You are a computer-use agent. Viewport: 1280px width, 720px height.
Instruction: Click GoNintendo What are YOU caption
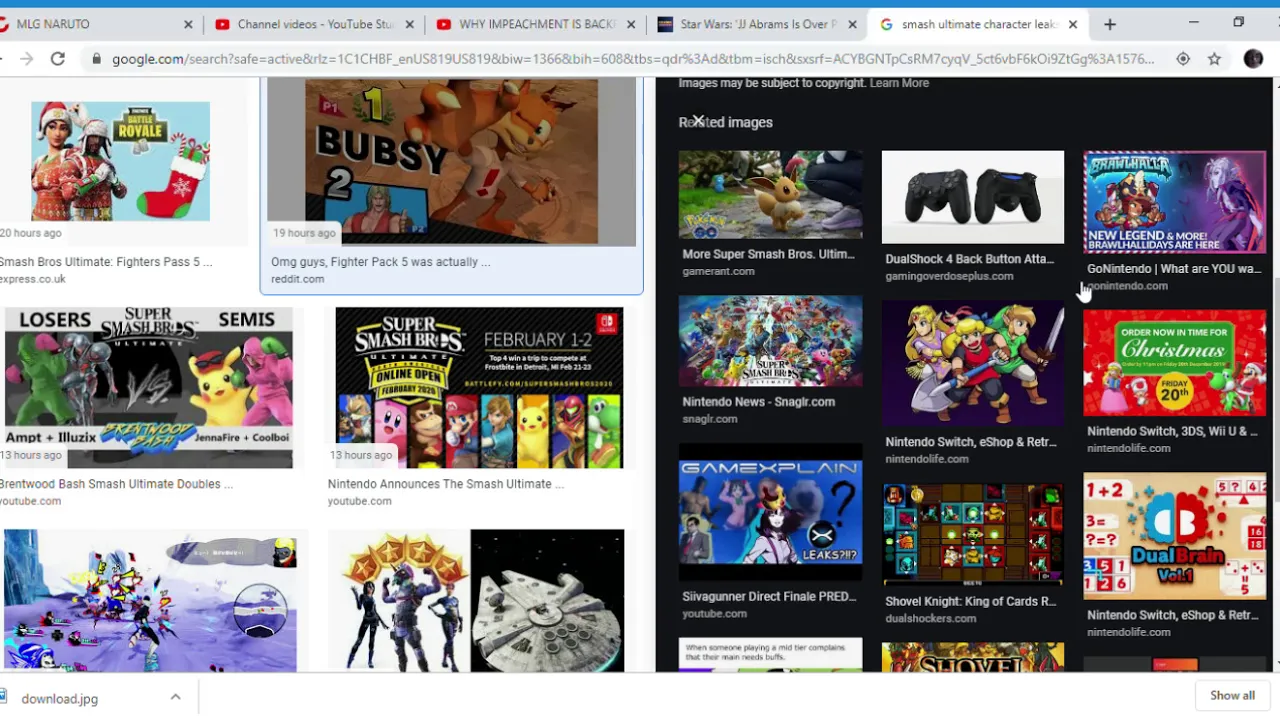pyautogui.click(x=1174, y=269)
